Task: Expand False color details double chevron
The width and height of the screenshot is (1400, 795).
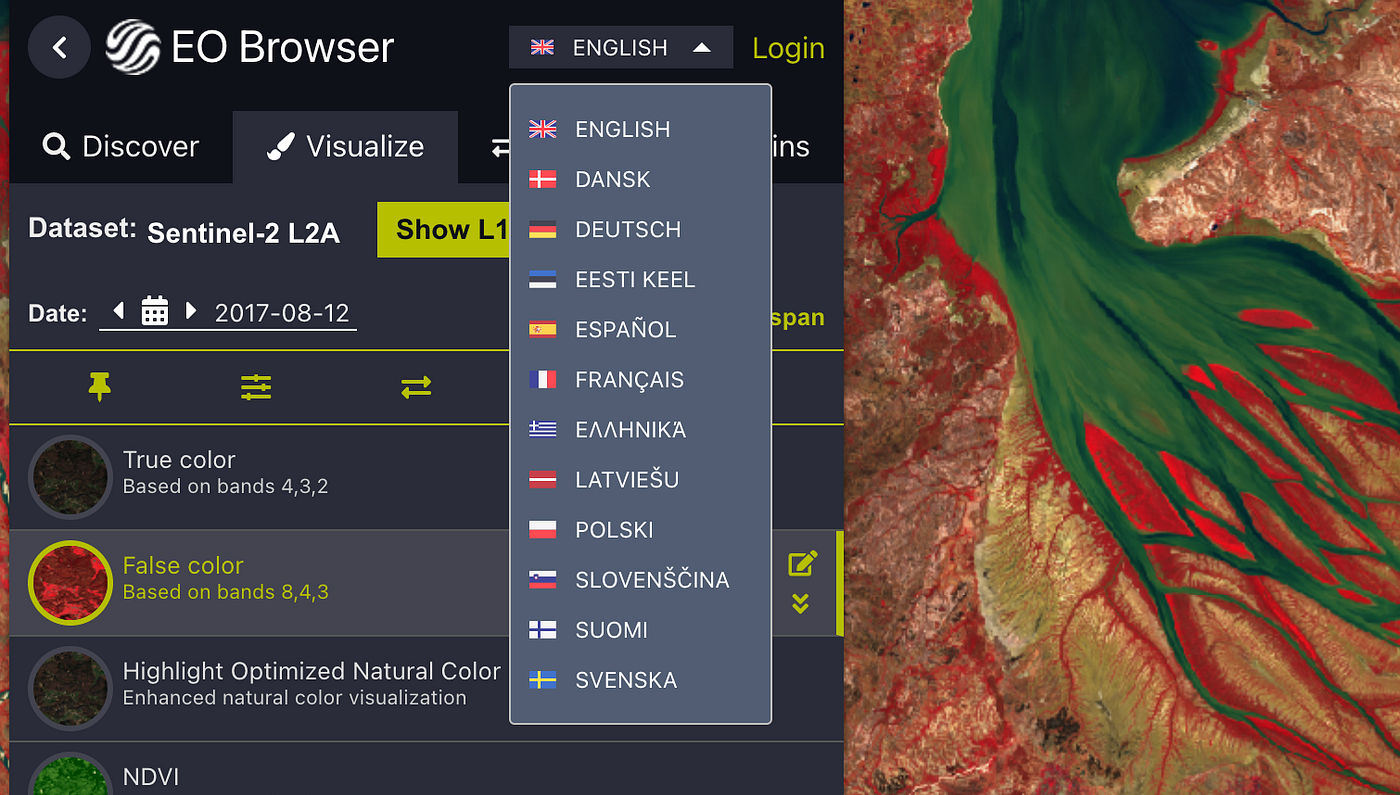Action: click(x=800, y=603)
